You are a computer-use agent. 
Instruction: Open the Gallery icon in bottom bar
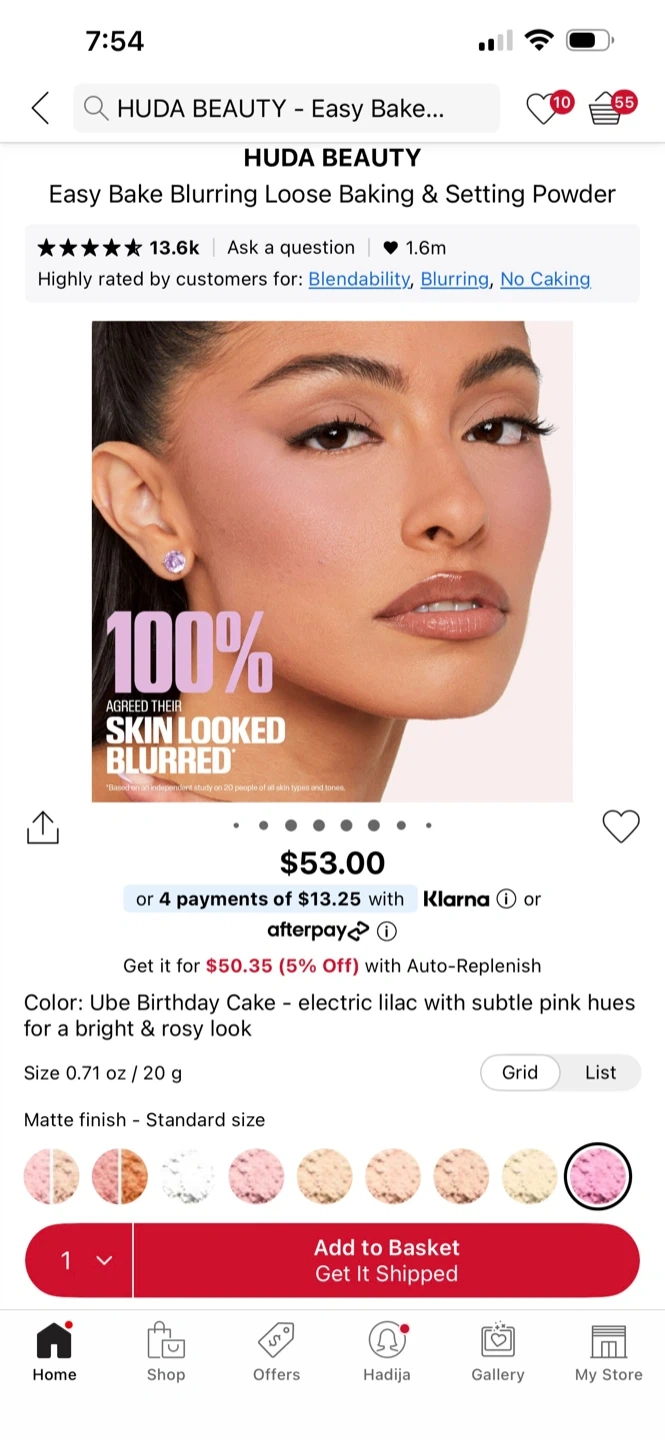pyautogui.click(x=498, y=1341)
